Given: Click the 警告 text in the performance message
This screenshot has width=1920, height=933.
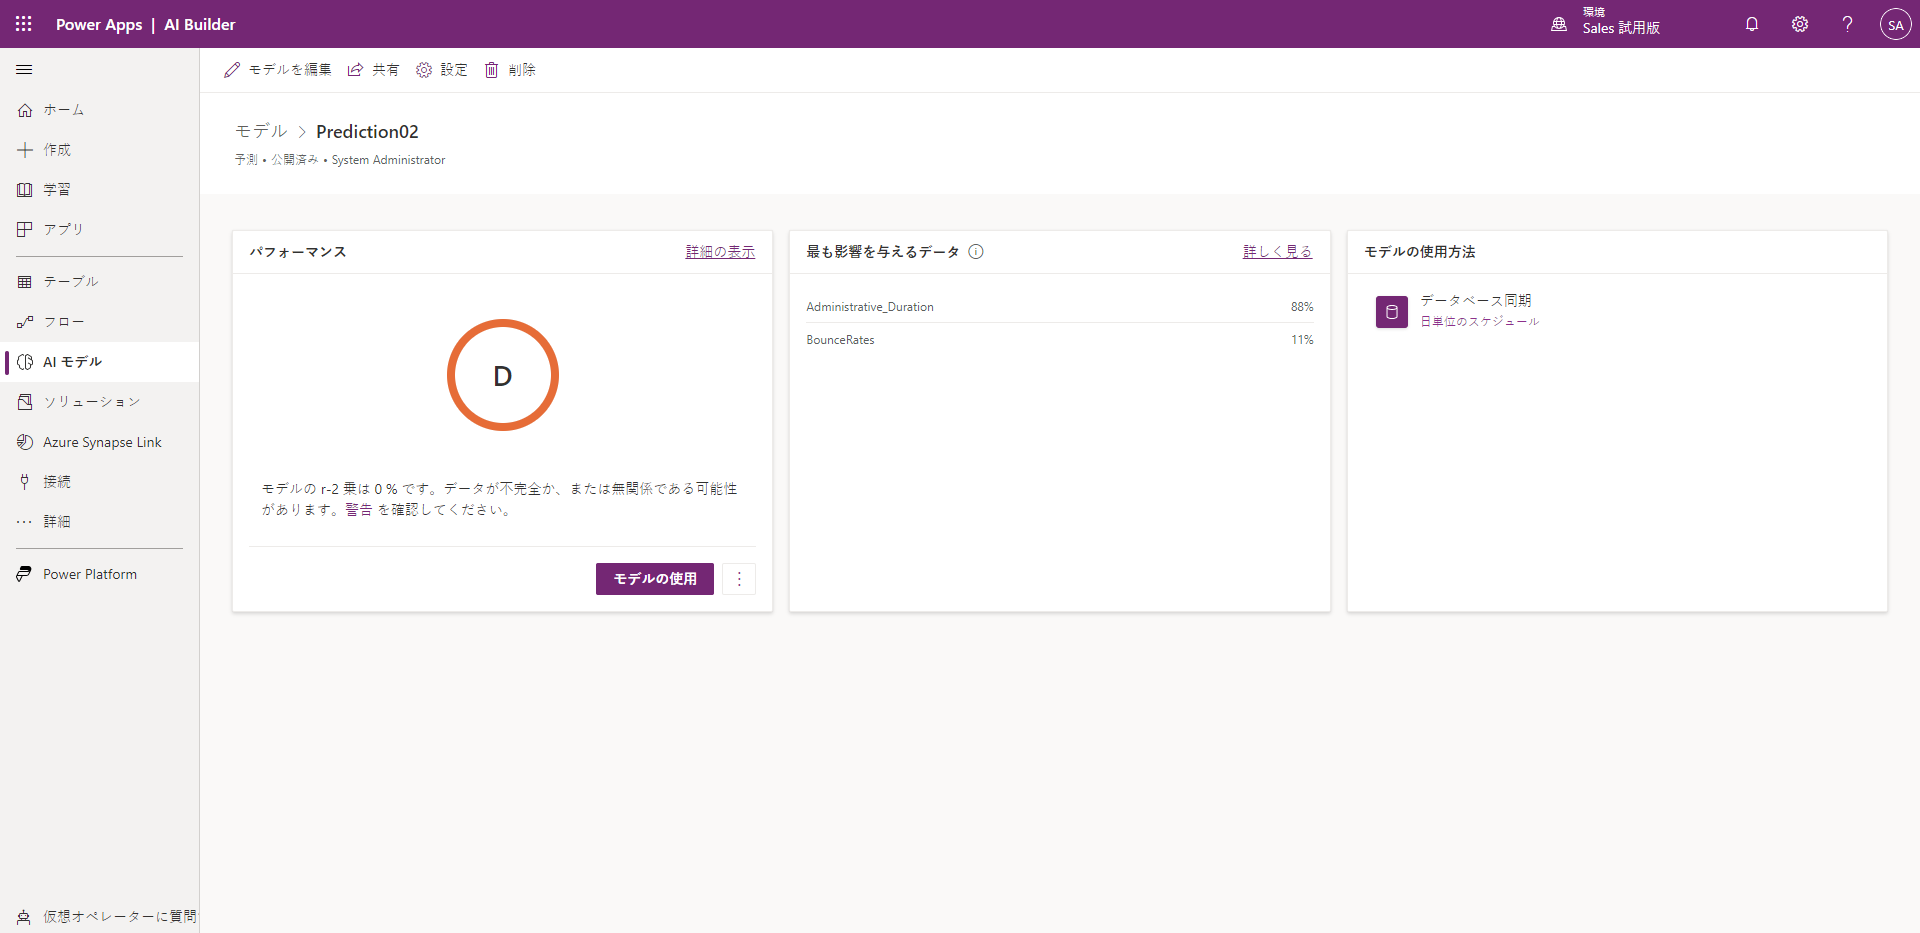Looking at the screenshot, I should point(359,510).
